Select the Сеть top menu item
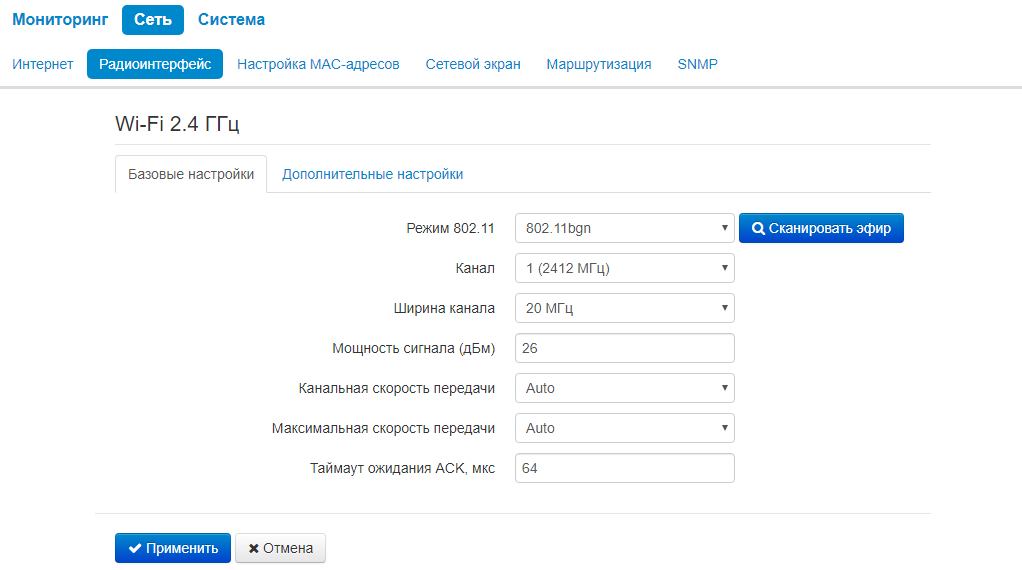 click(x=153, y=20)
